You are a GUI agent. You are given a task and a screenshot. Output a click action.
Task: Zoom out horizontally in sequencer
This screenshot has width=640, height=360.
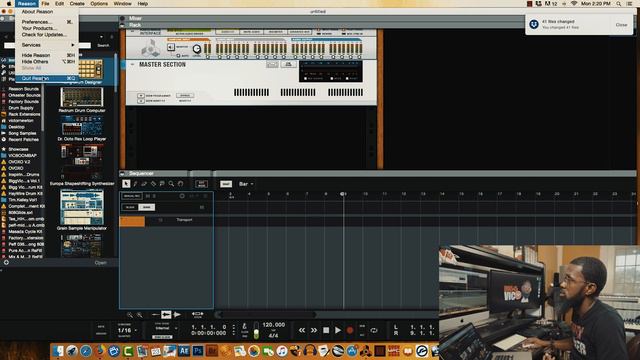pos(129,315)
